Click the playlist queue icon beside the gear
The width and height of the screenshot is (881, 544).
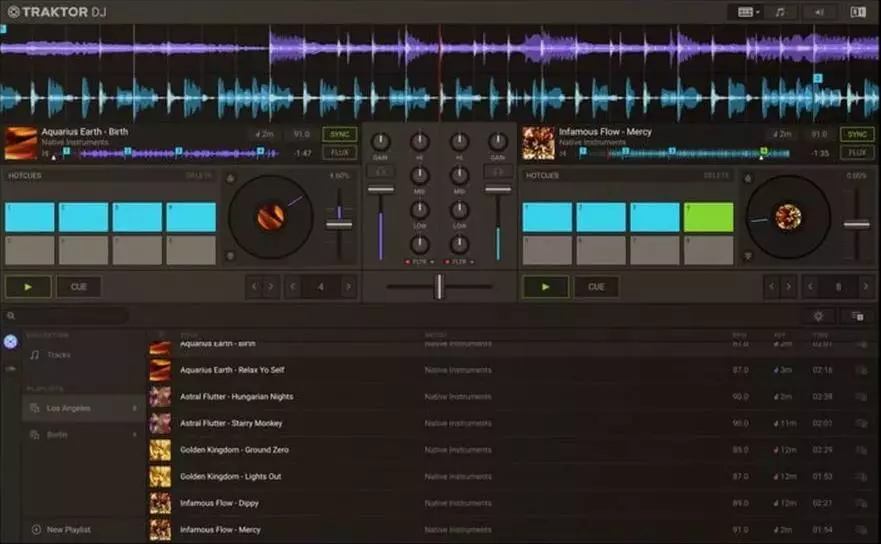[857, 316]
